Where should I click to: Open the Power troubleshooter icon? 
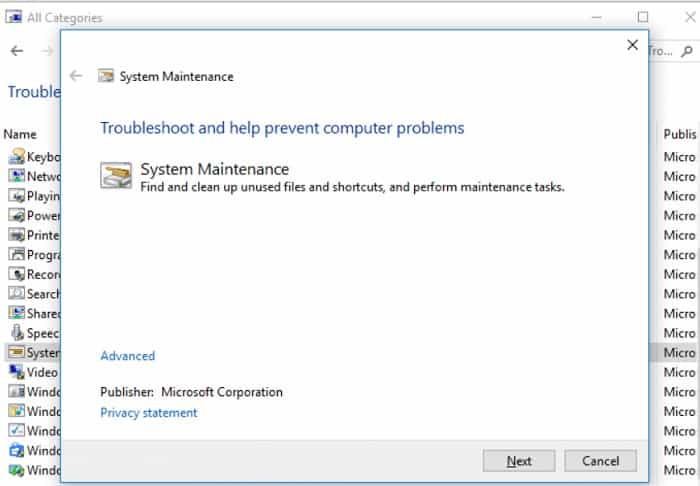[x=17, y=215]
